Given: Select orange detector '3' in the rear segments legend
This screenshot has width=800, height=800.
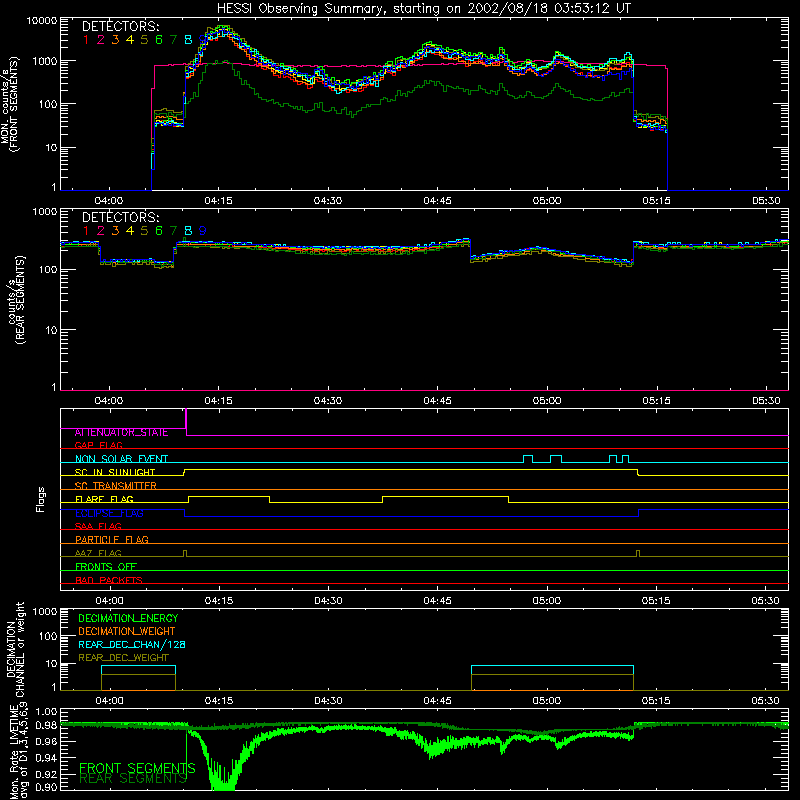Looking at the screenshot, I should (115, 231).
